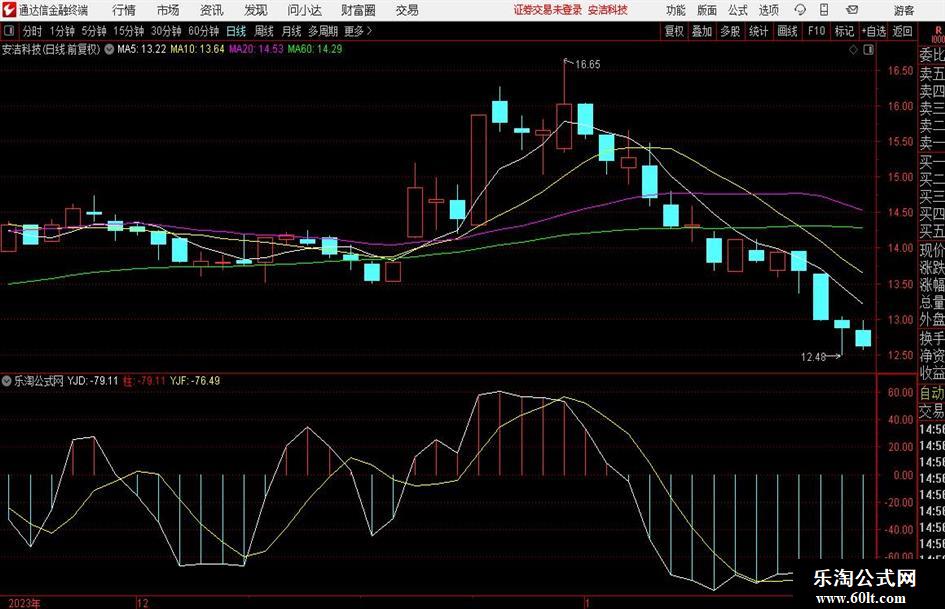Open the 行情 menu

[x=124, y=10]
